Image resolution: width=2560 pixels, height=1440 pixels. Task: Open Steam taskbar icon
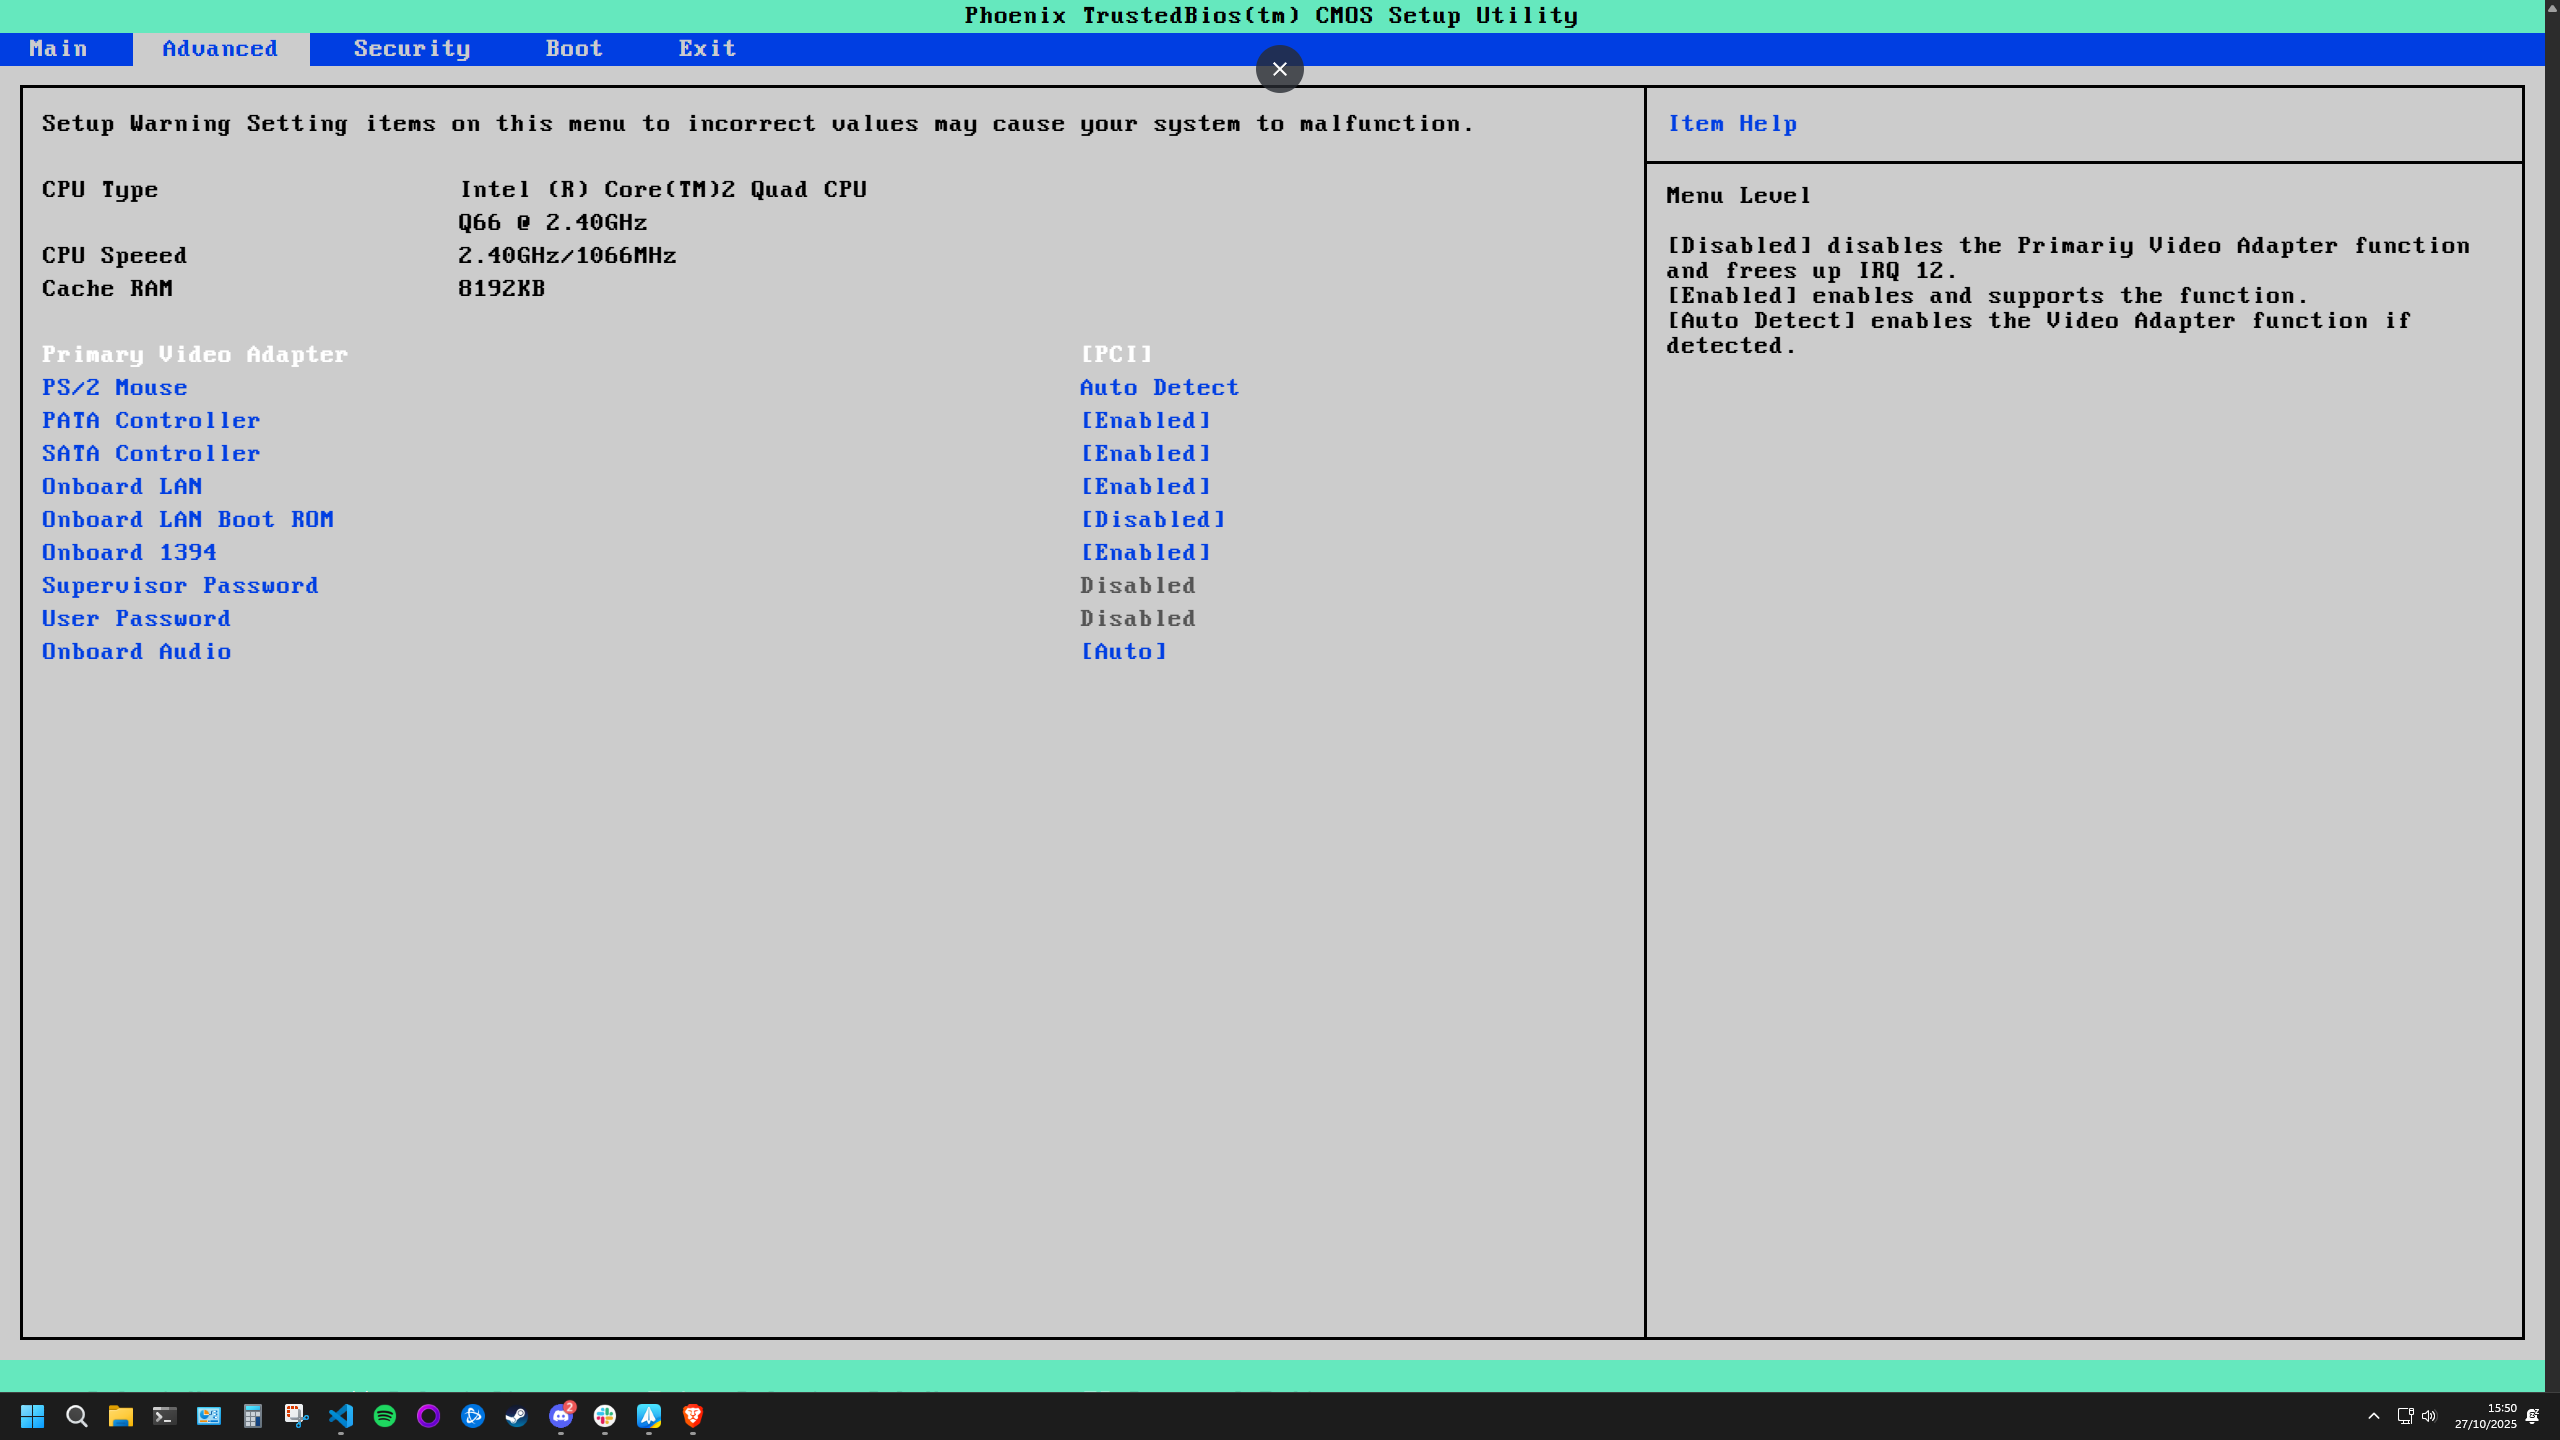[516, 1416]
